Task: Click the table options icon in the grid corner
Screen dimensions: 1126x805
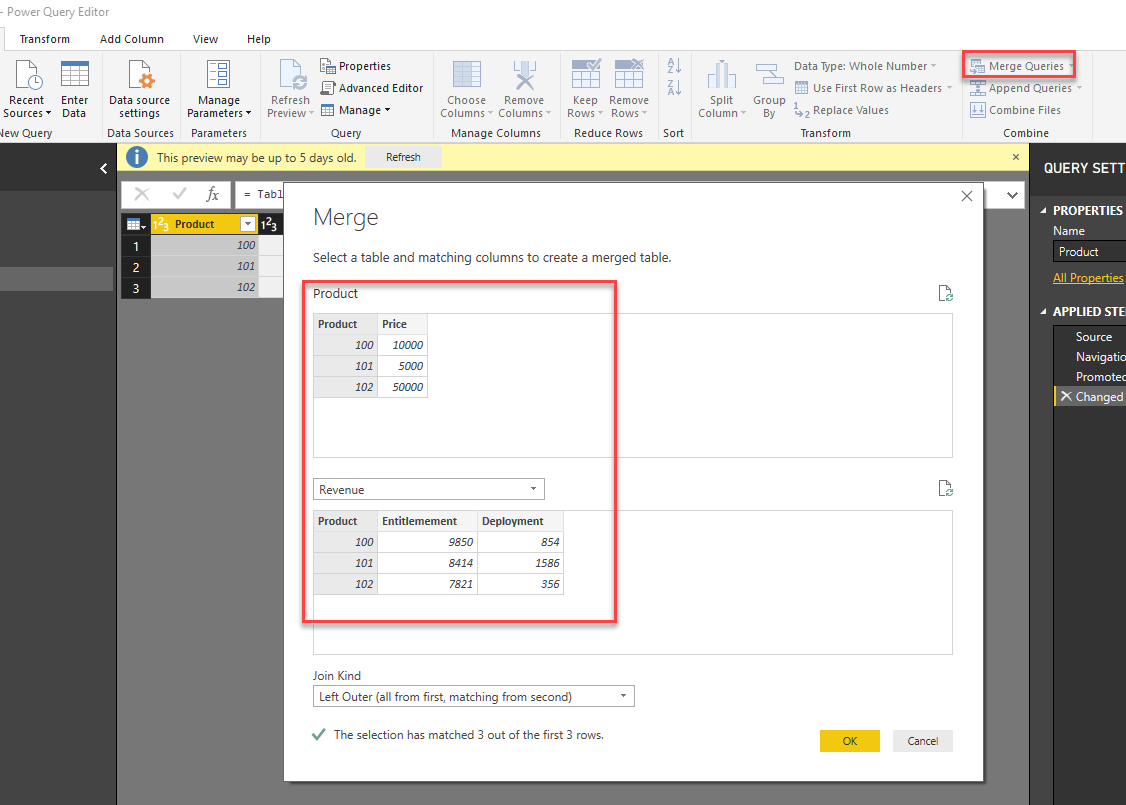Action: click(x=136, y=225)
